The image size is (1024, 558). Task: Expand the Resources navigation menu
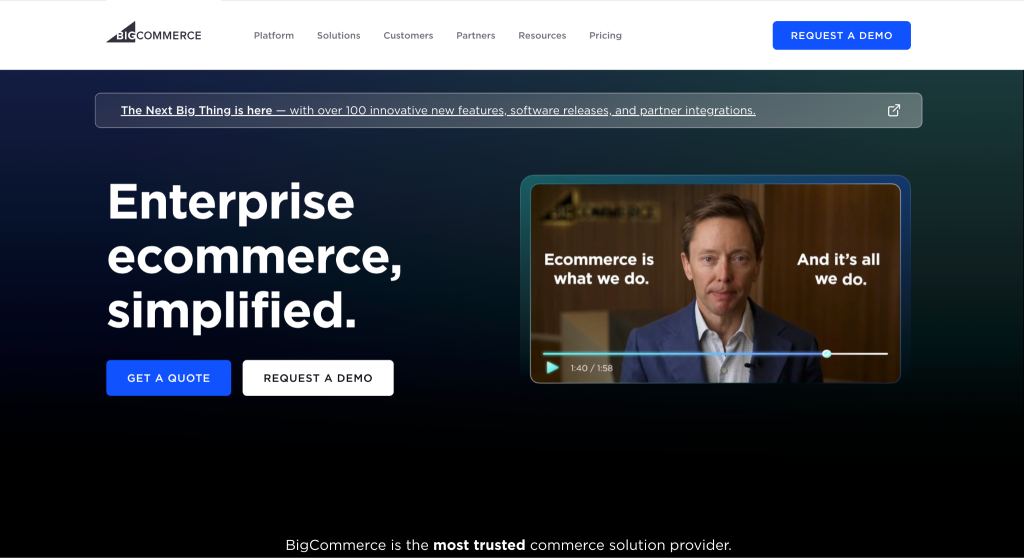(x=542, y=35)
